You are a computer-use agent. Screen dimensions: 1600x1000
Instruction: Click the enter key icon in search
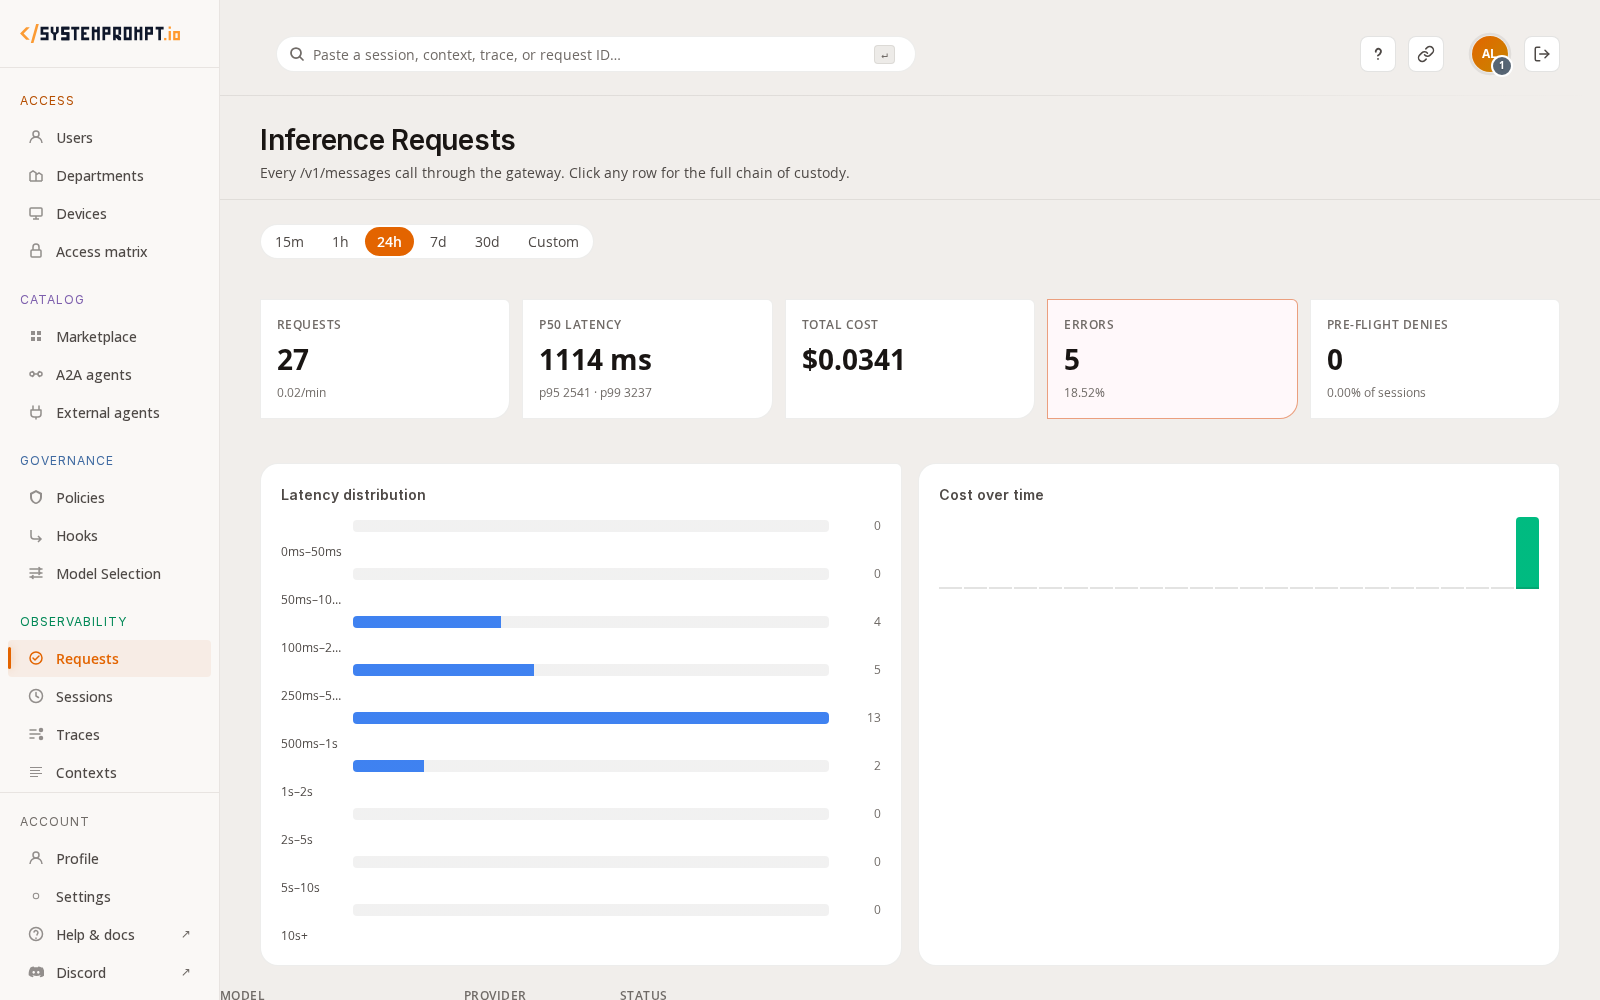[884, 54]
